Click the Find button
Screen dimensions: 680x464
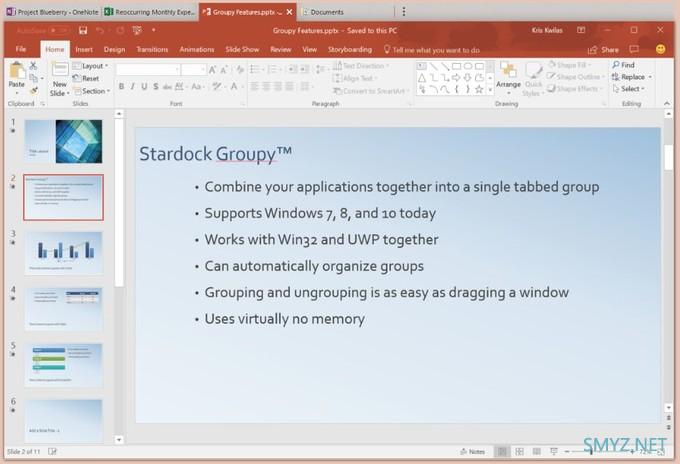[x=624, y=65]
